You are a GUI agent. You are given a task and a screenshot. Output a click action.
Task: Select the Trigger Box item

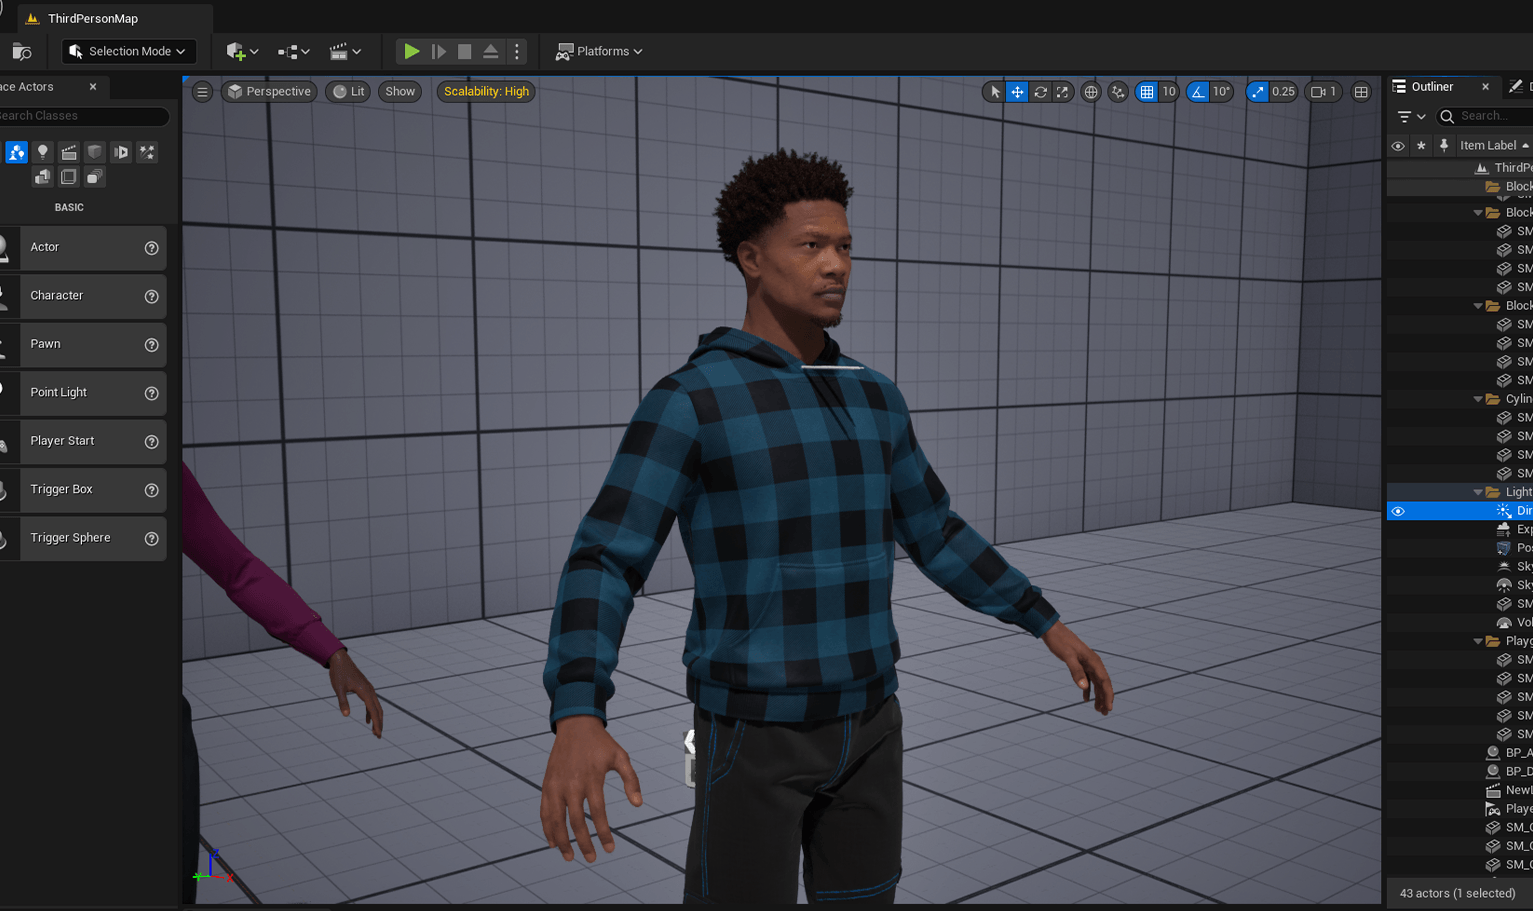point(83,490)
